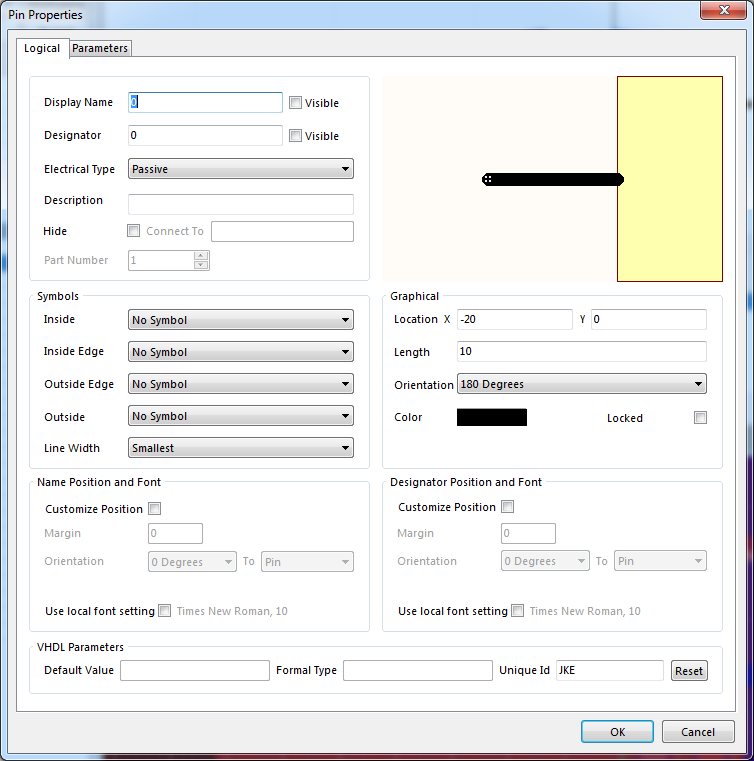Click the Description text field
Viewport: 754px width, 761px height.
241,204
